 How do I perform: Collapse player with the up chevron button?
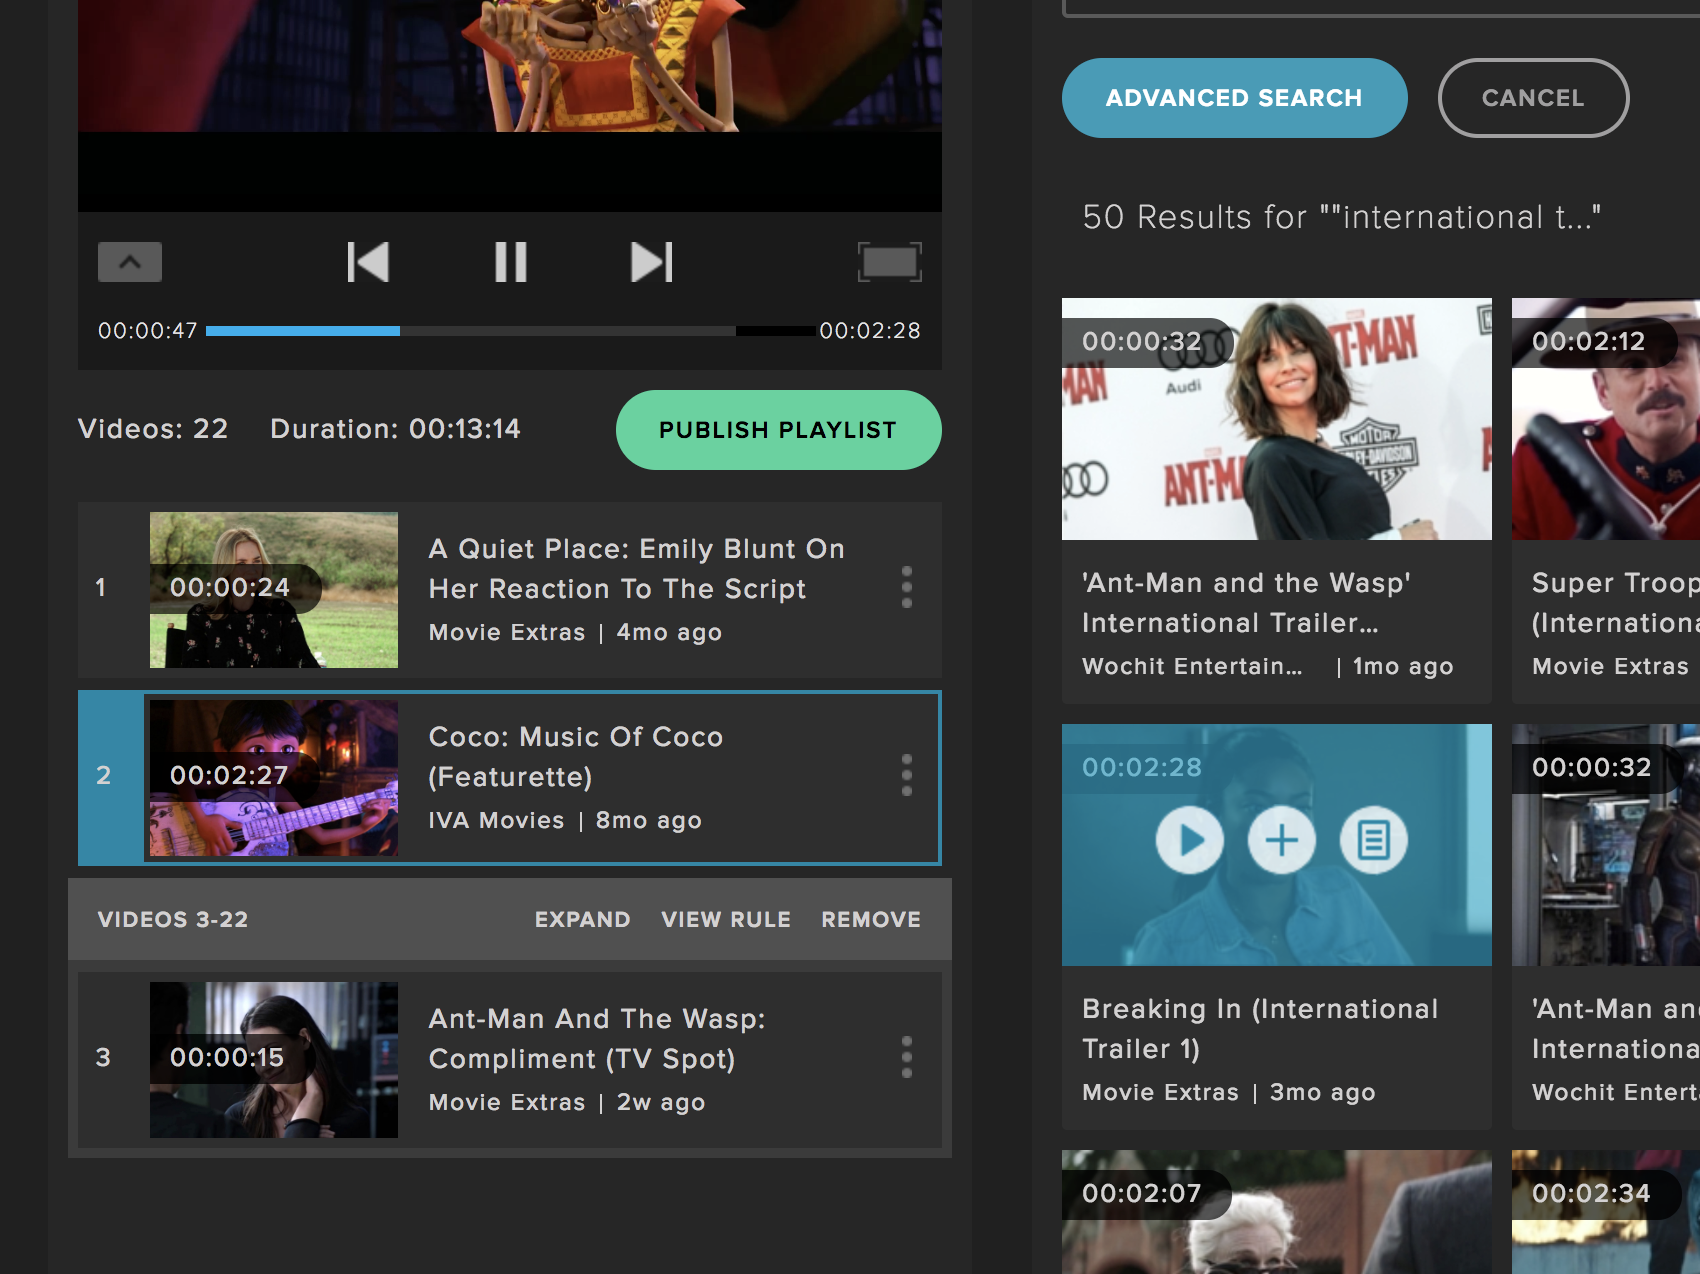click(130, 262)
